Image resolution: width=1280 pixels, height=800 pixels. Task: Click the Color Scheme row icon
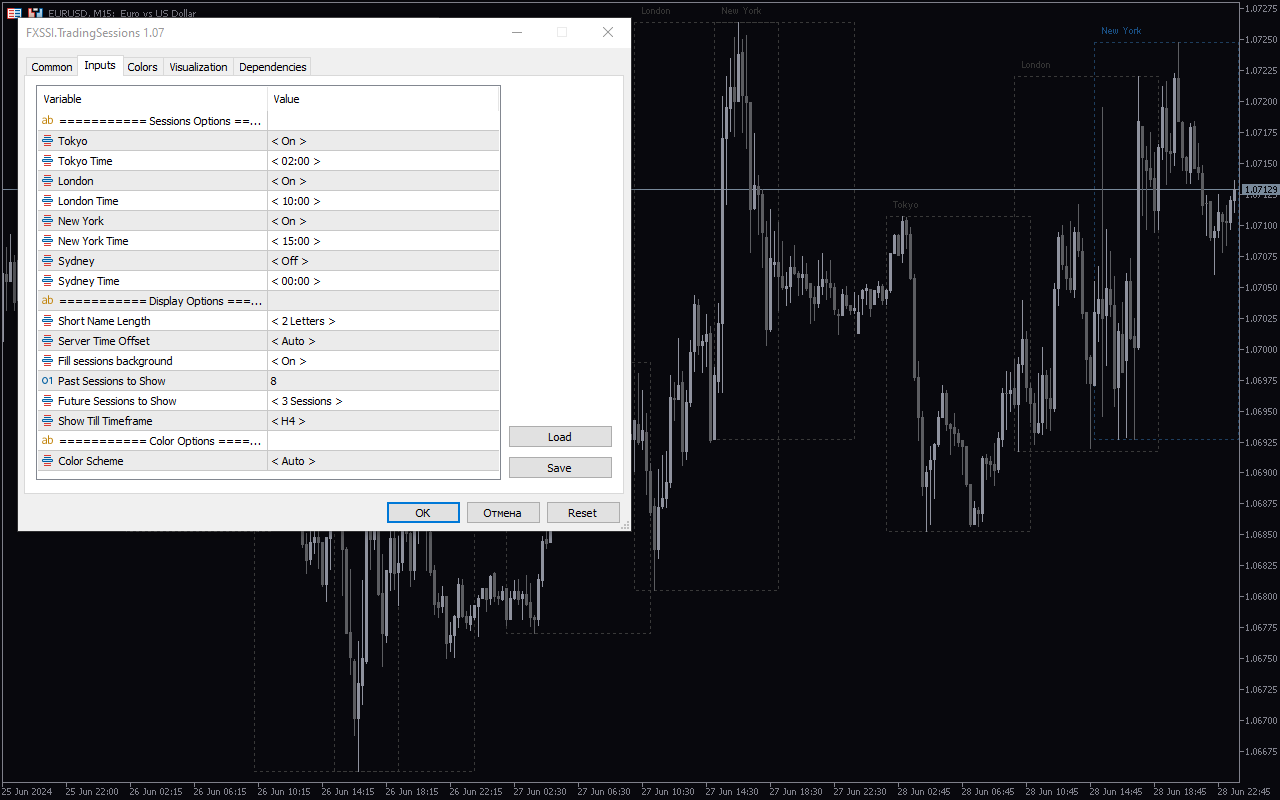coord(47,461)
